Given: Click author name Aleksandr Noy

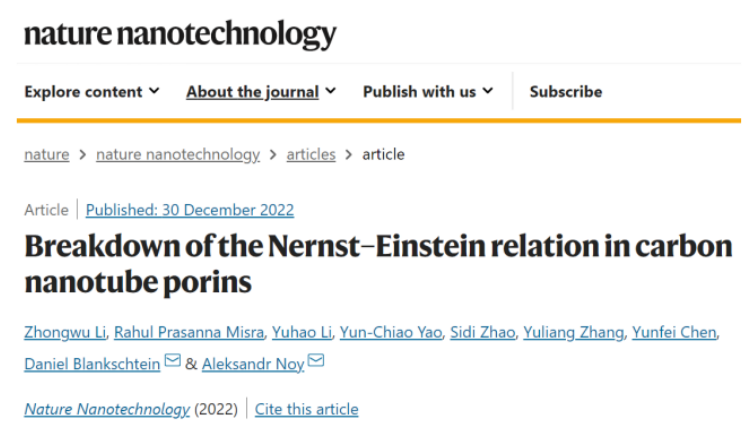Looking at the screenshot, I should (x=253, y=363).
